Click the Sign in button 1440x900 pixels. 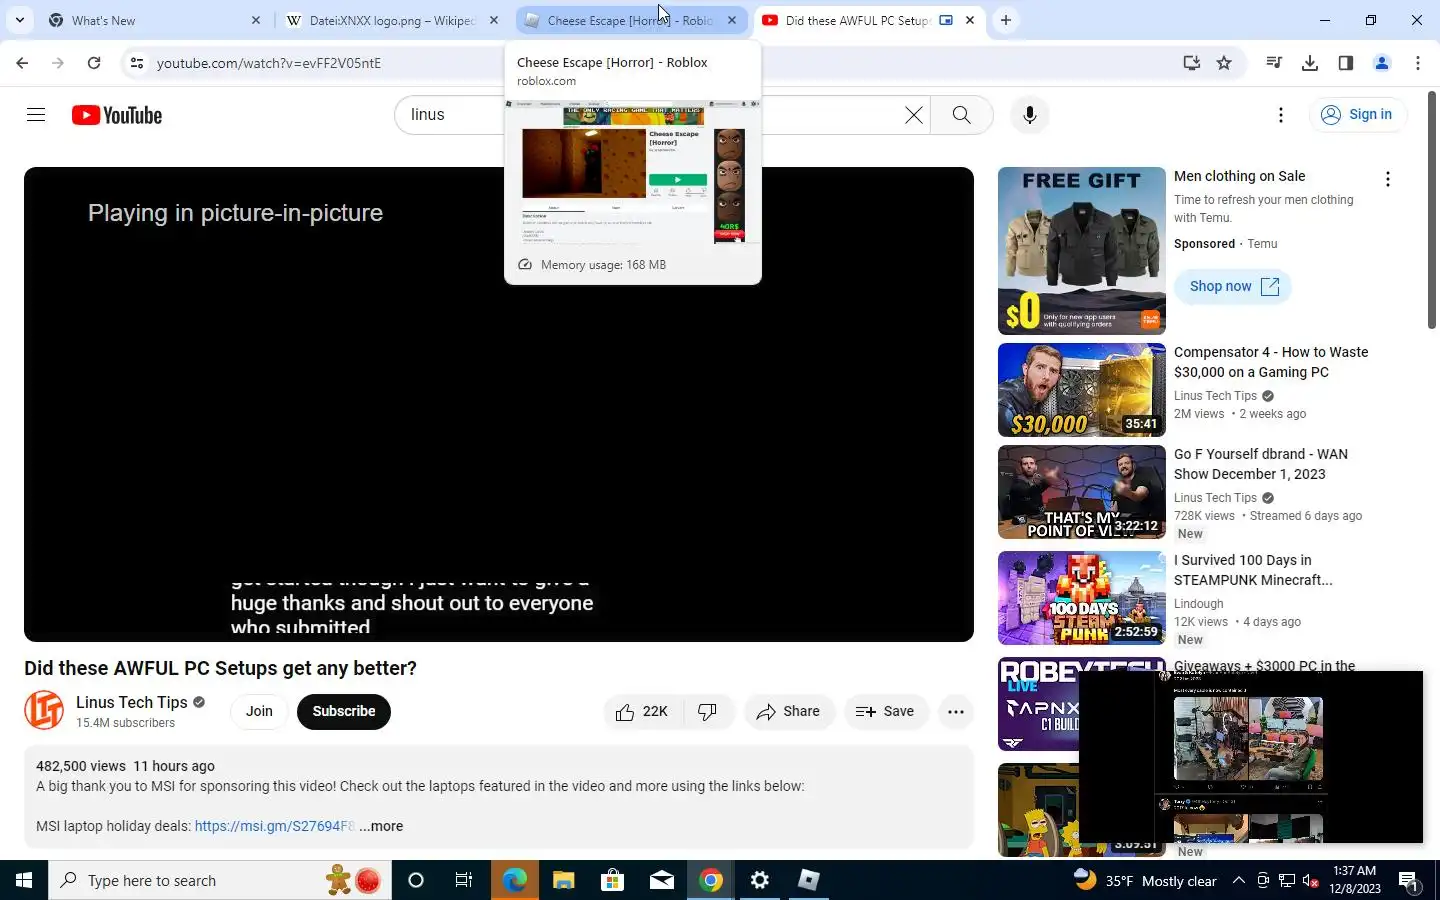(x=1357, y=115)
